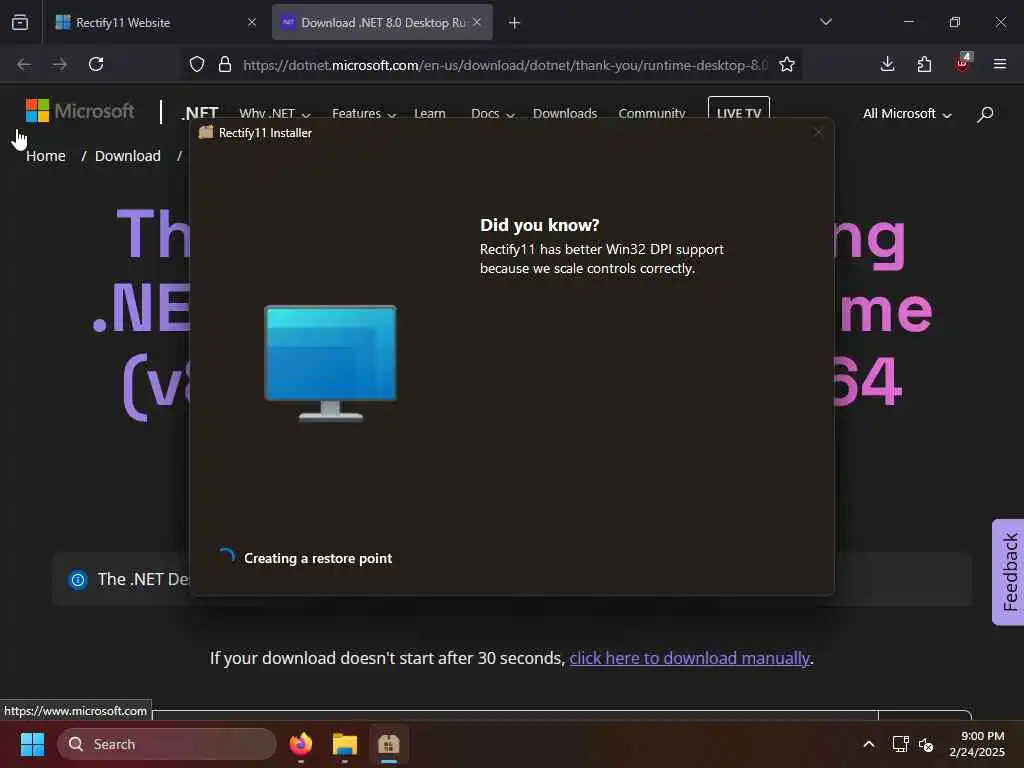
Task: Open the Community menu item
Action: point(652,114)
